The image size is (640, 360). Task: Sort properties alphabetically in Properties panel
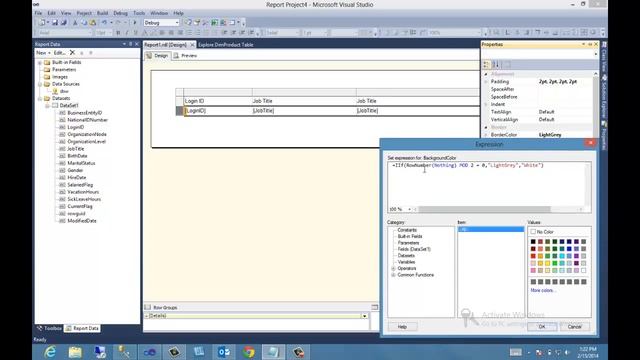496,64
